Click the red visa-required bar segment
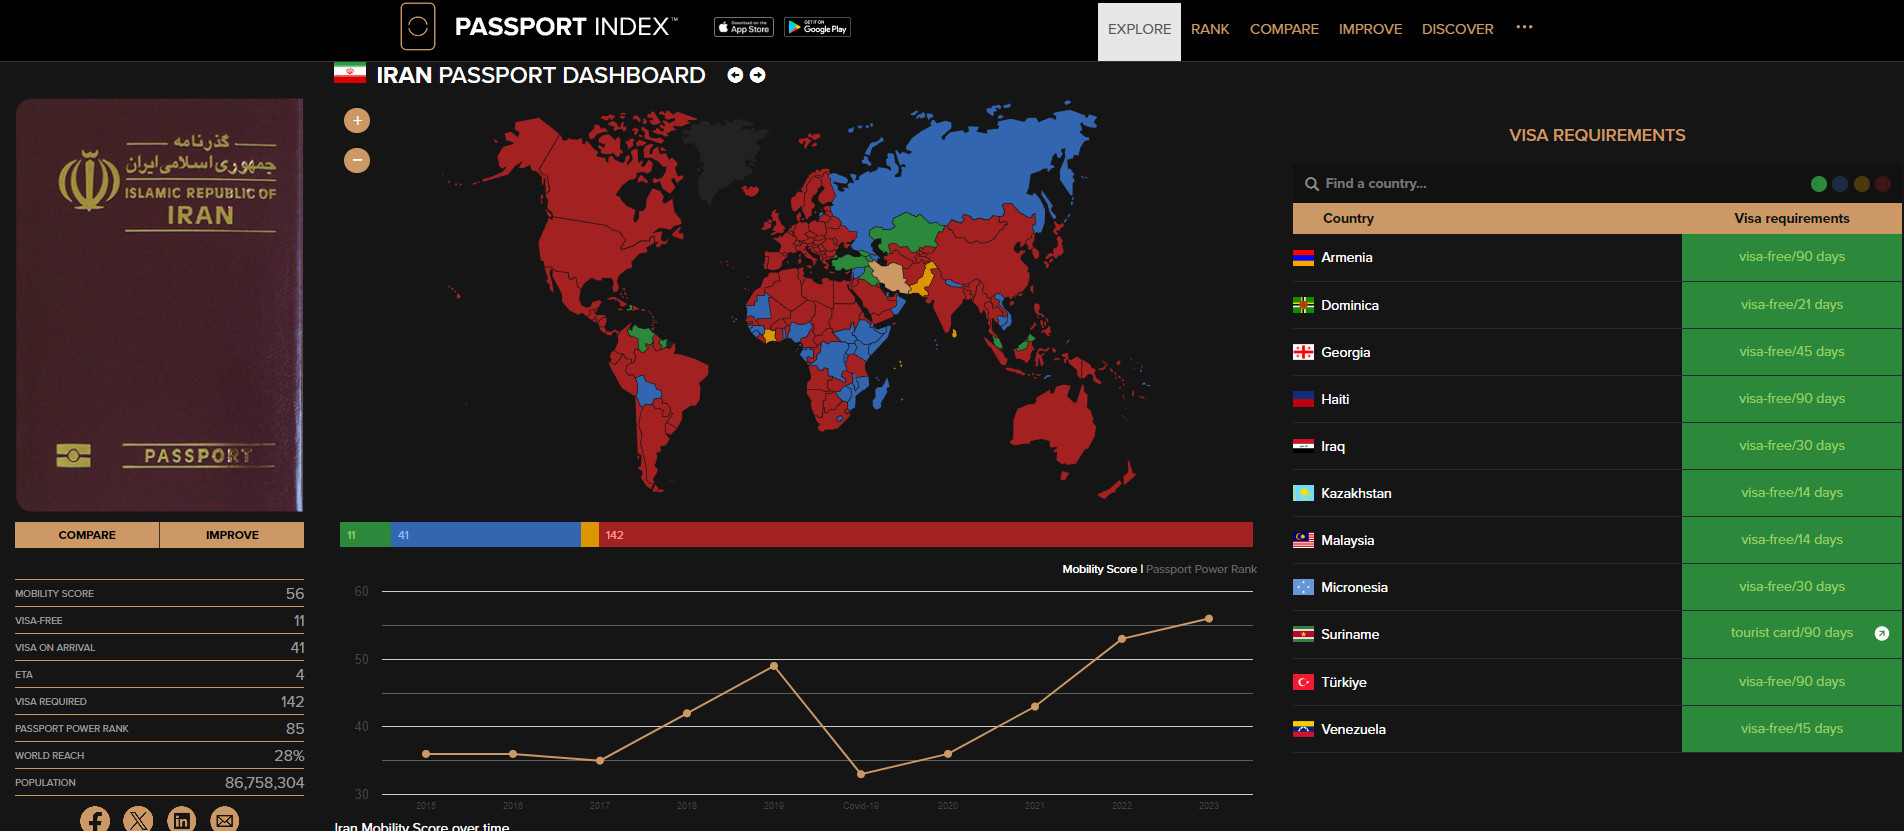1904x831 pixels. click(x=925, y=535)
